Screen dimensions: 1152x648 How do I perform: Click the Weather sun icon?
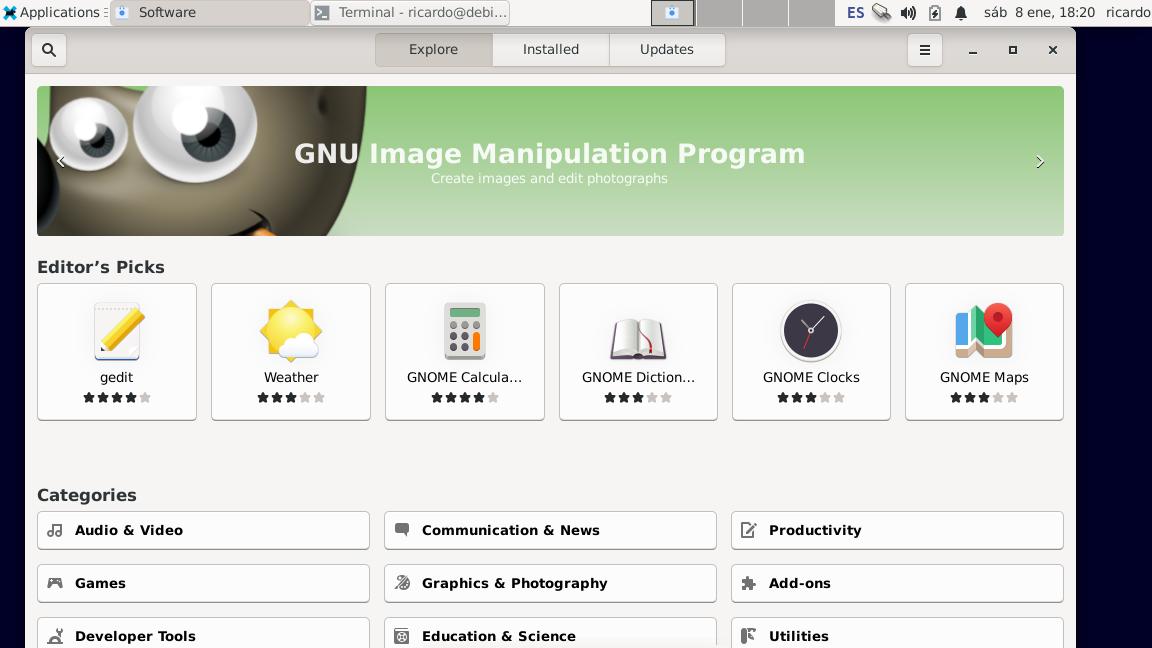291,331
